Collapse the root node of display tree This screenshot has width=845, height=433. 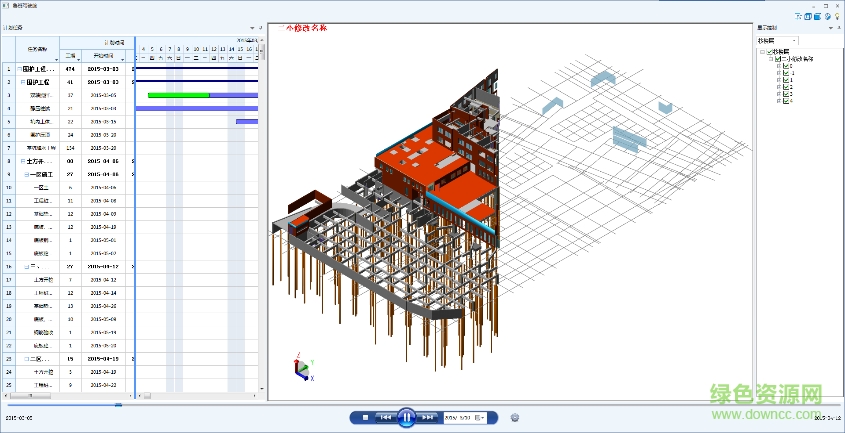[761, 52]
